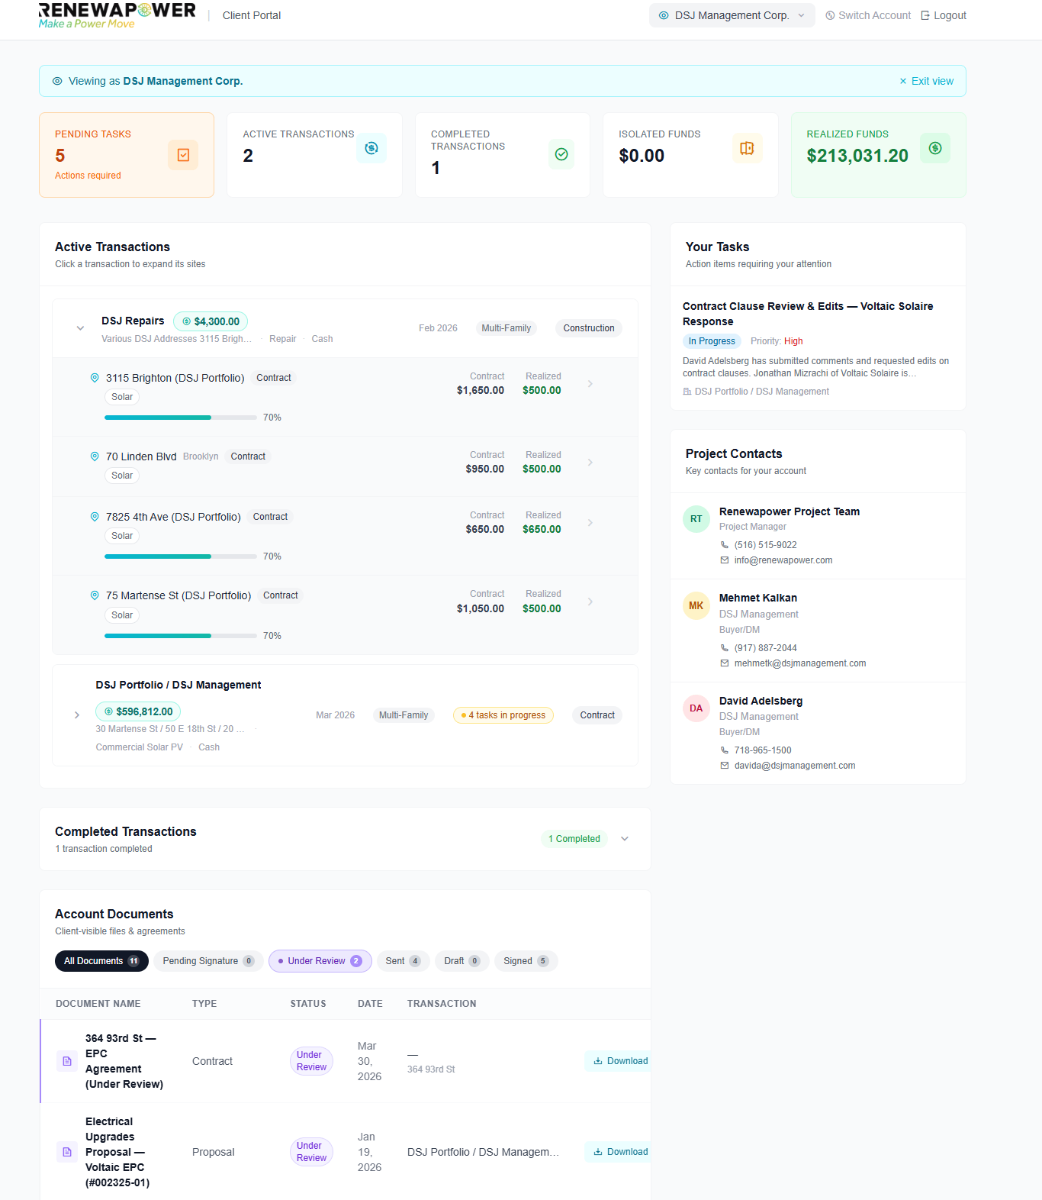Click Exit view in the banner

point(928,80)
